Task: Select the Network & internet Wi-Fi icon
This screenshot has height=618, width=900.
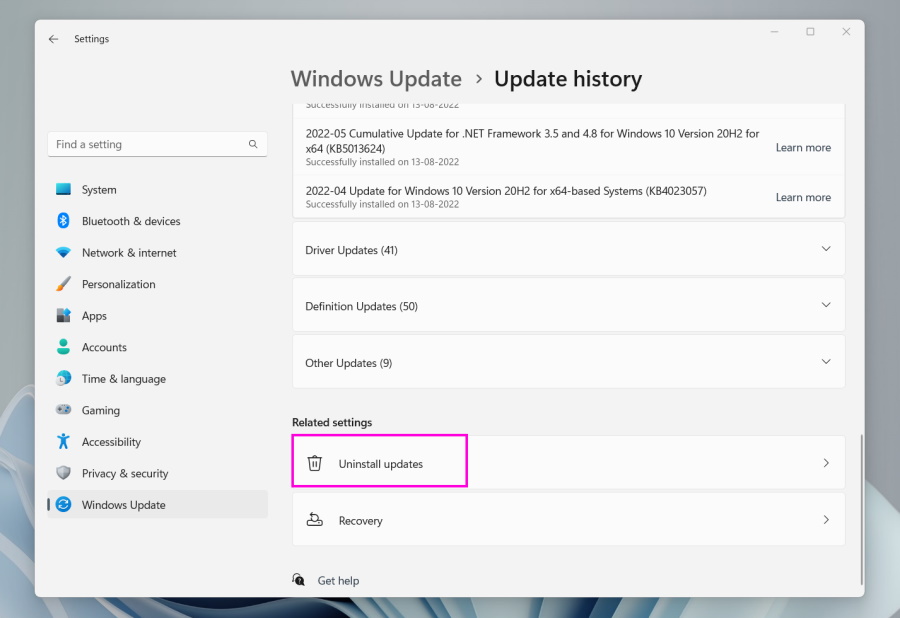Action: click(63, 253)
